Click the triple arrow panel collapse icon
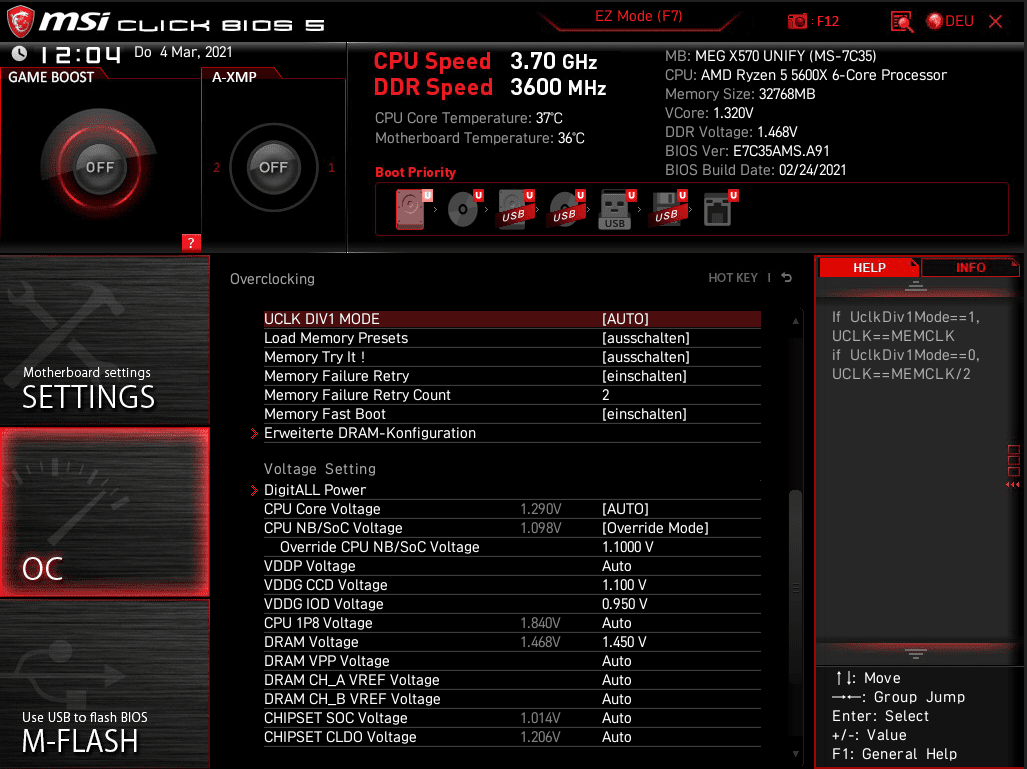The image size is (1027, 769). pos(1013,485)
